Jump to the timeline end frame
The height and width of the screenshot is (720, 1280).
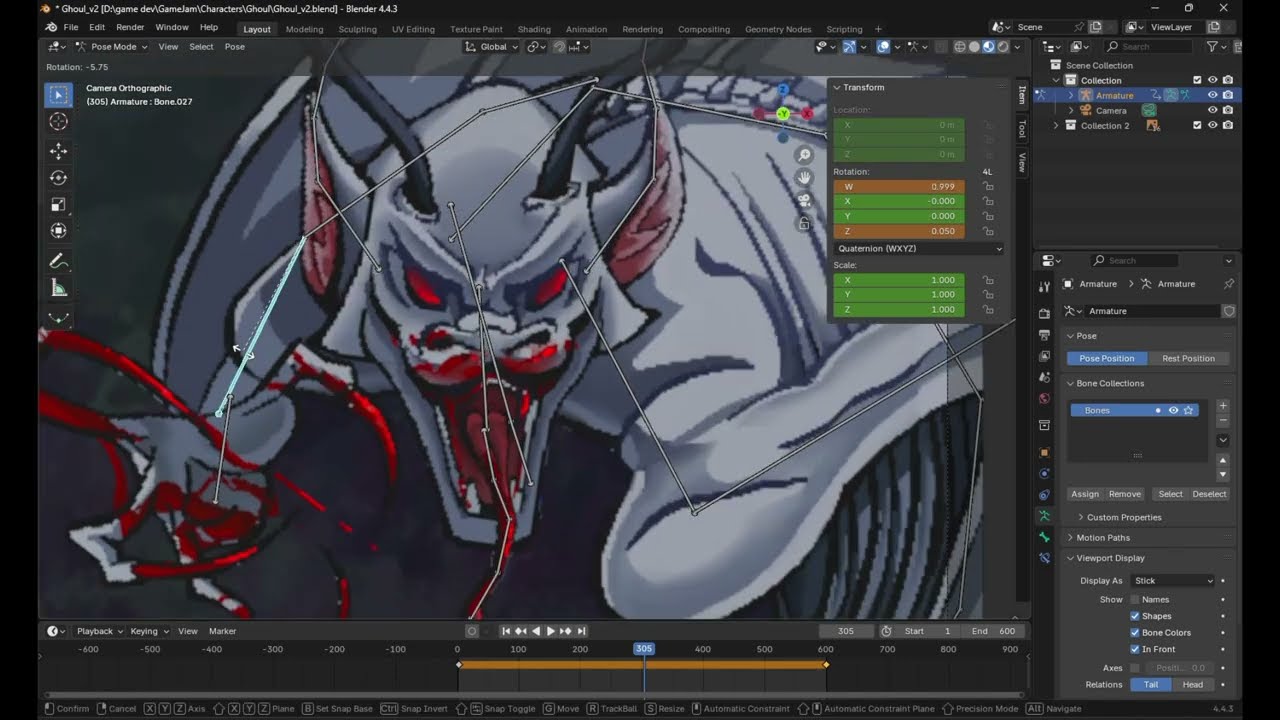click(x=581, y=631)
